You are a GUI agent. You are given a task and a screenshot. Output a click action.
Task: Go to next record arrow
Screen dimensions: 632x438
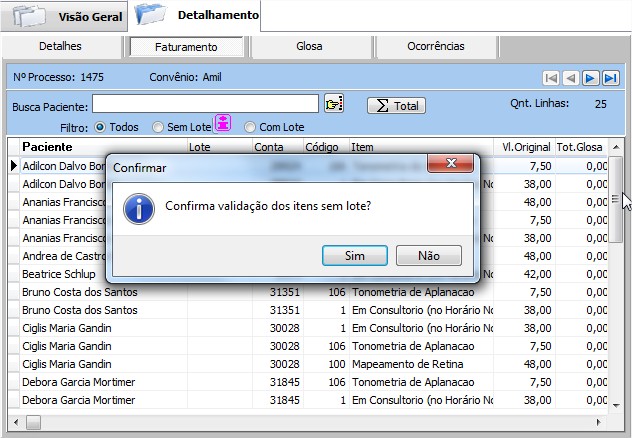(x=590, y=78)
